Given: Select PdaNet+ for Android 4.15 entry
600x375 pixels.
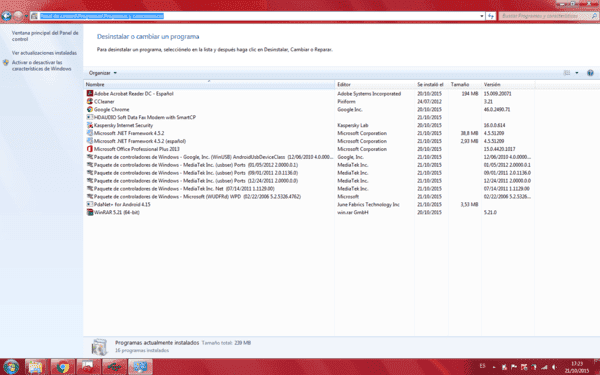Looking at the screenshot, I should pyautogui.click(x=122, y=204).
